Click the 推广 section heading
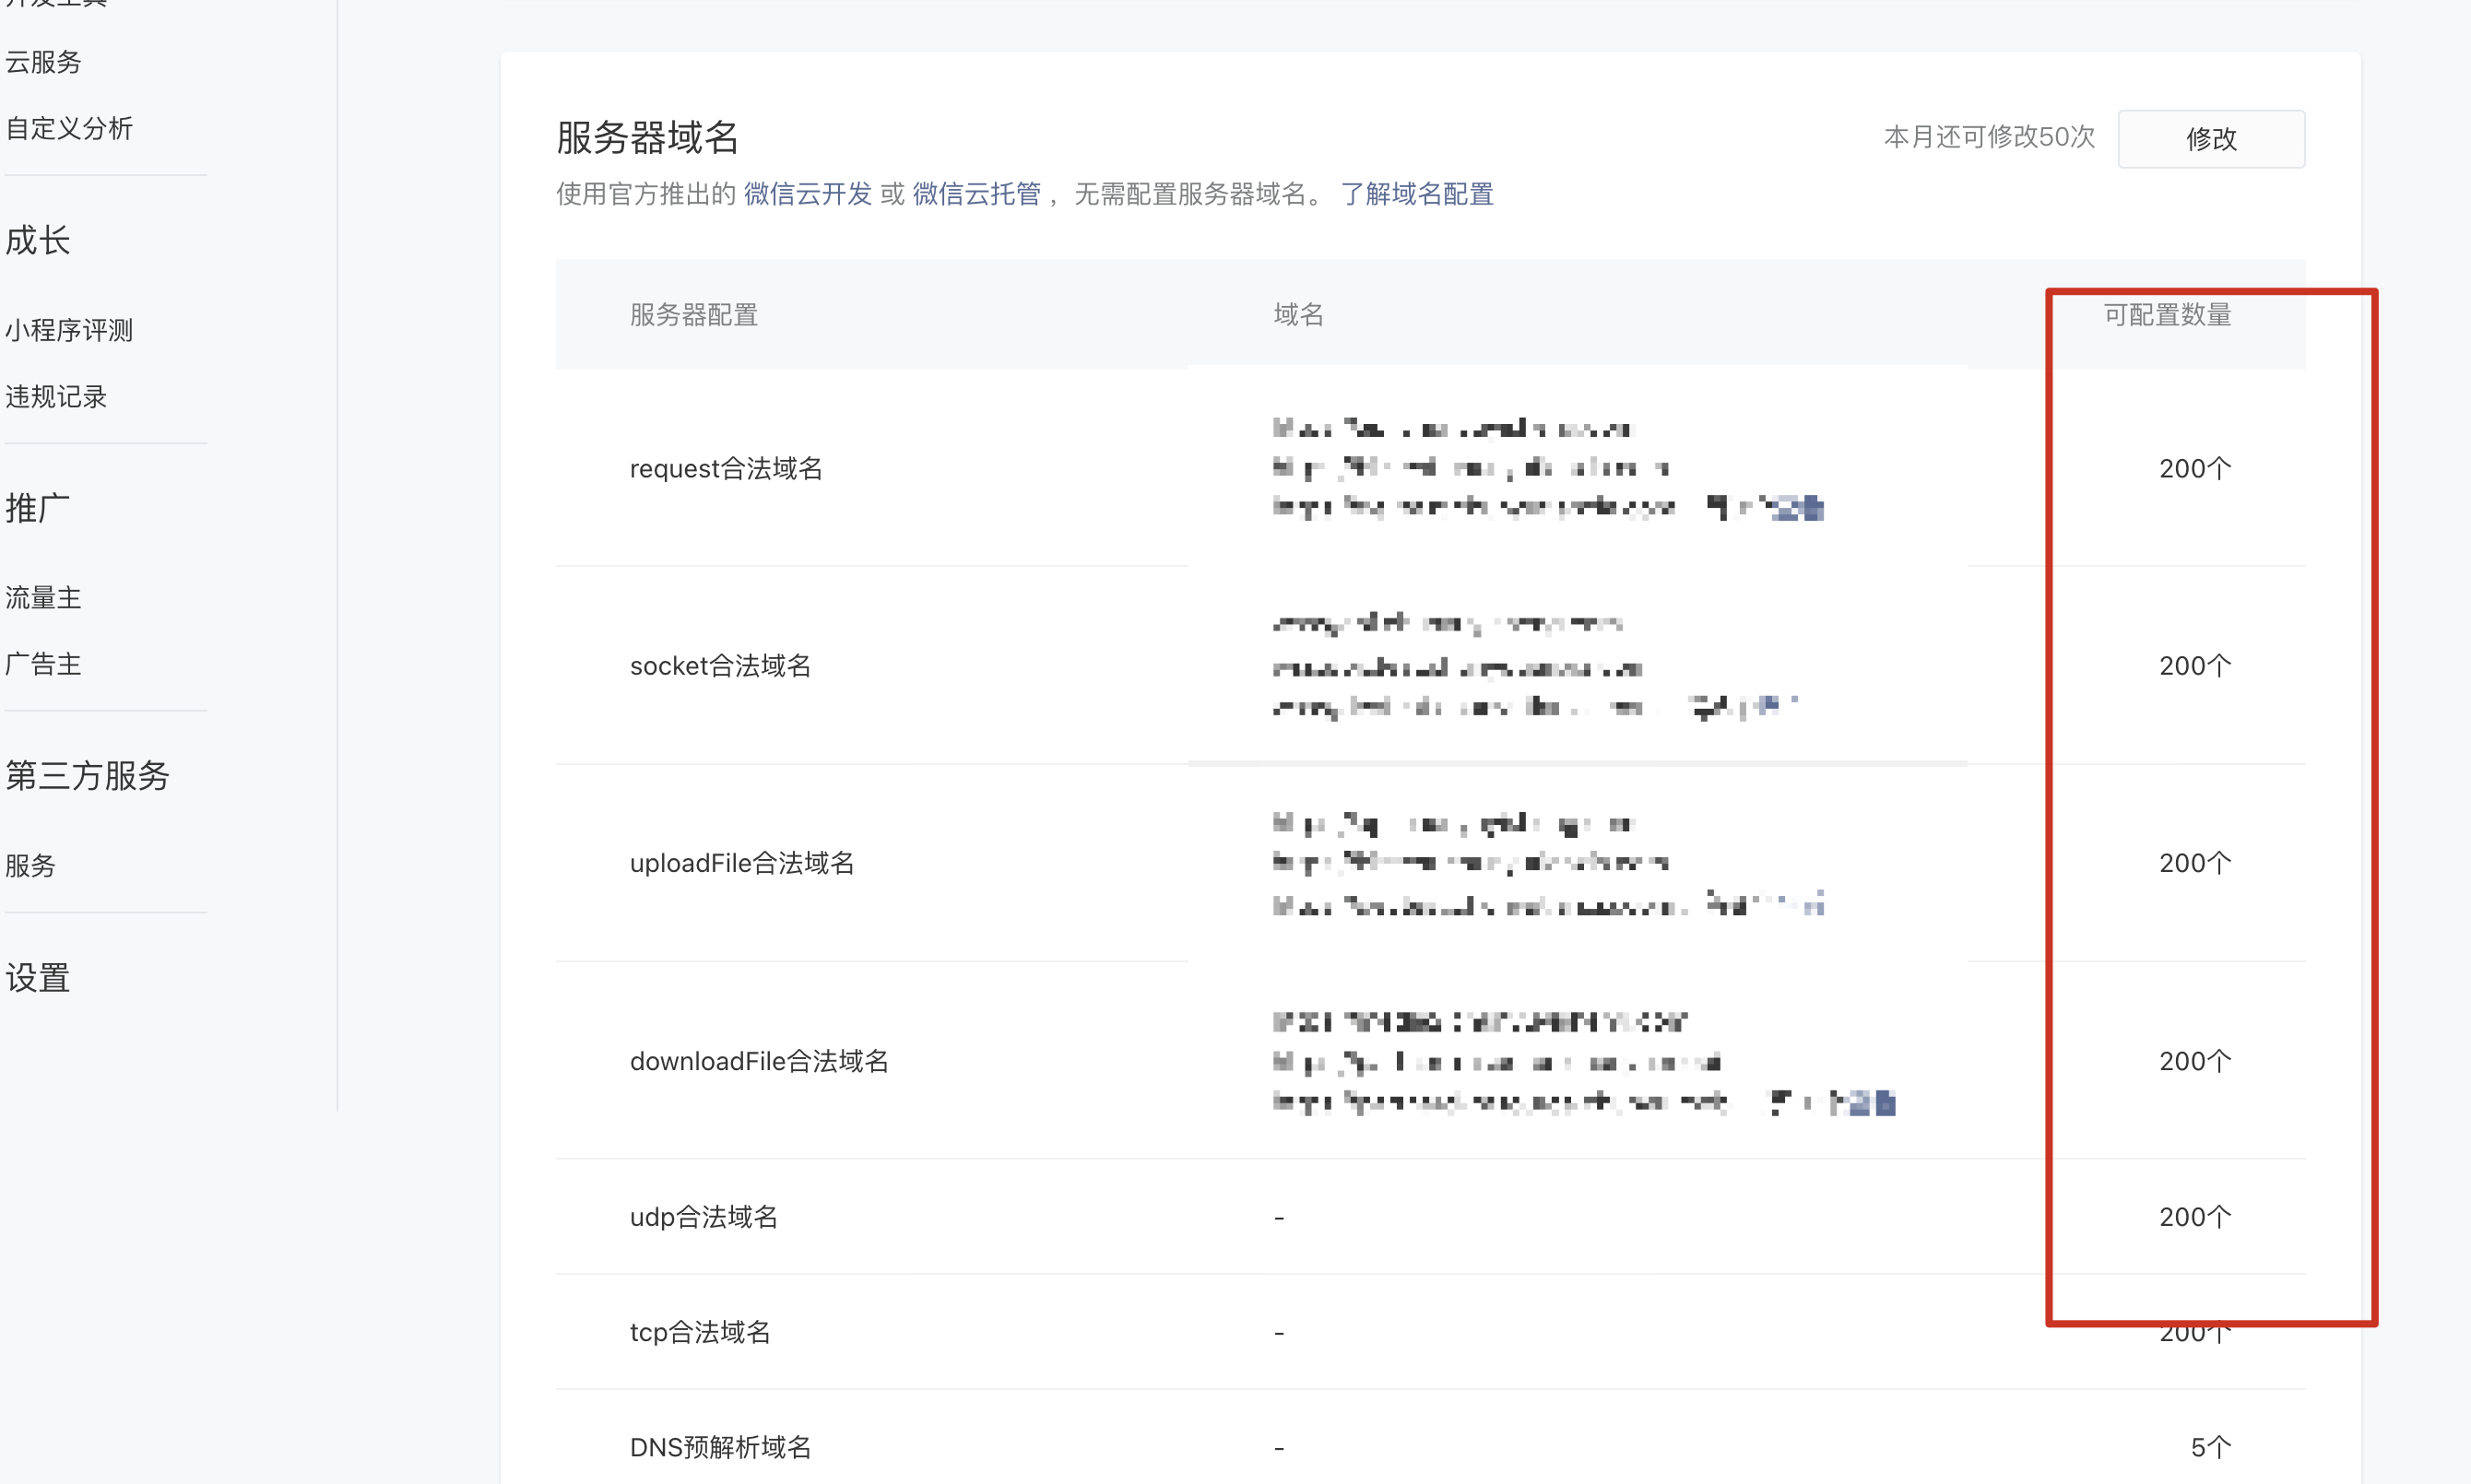Viewport: 2471px width, 1484px height. tap(38, 508)
